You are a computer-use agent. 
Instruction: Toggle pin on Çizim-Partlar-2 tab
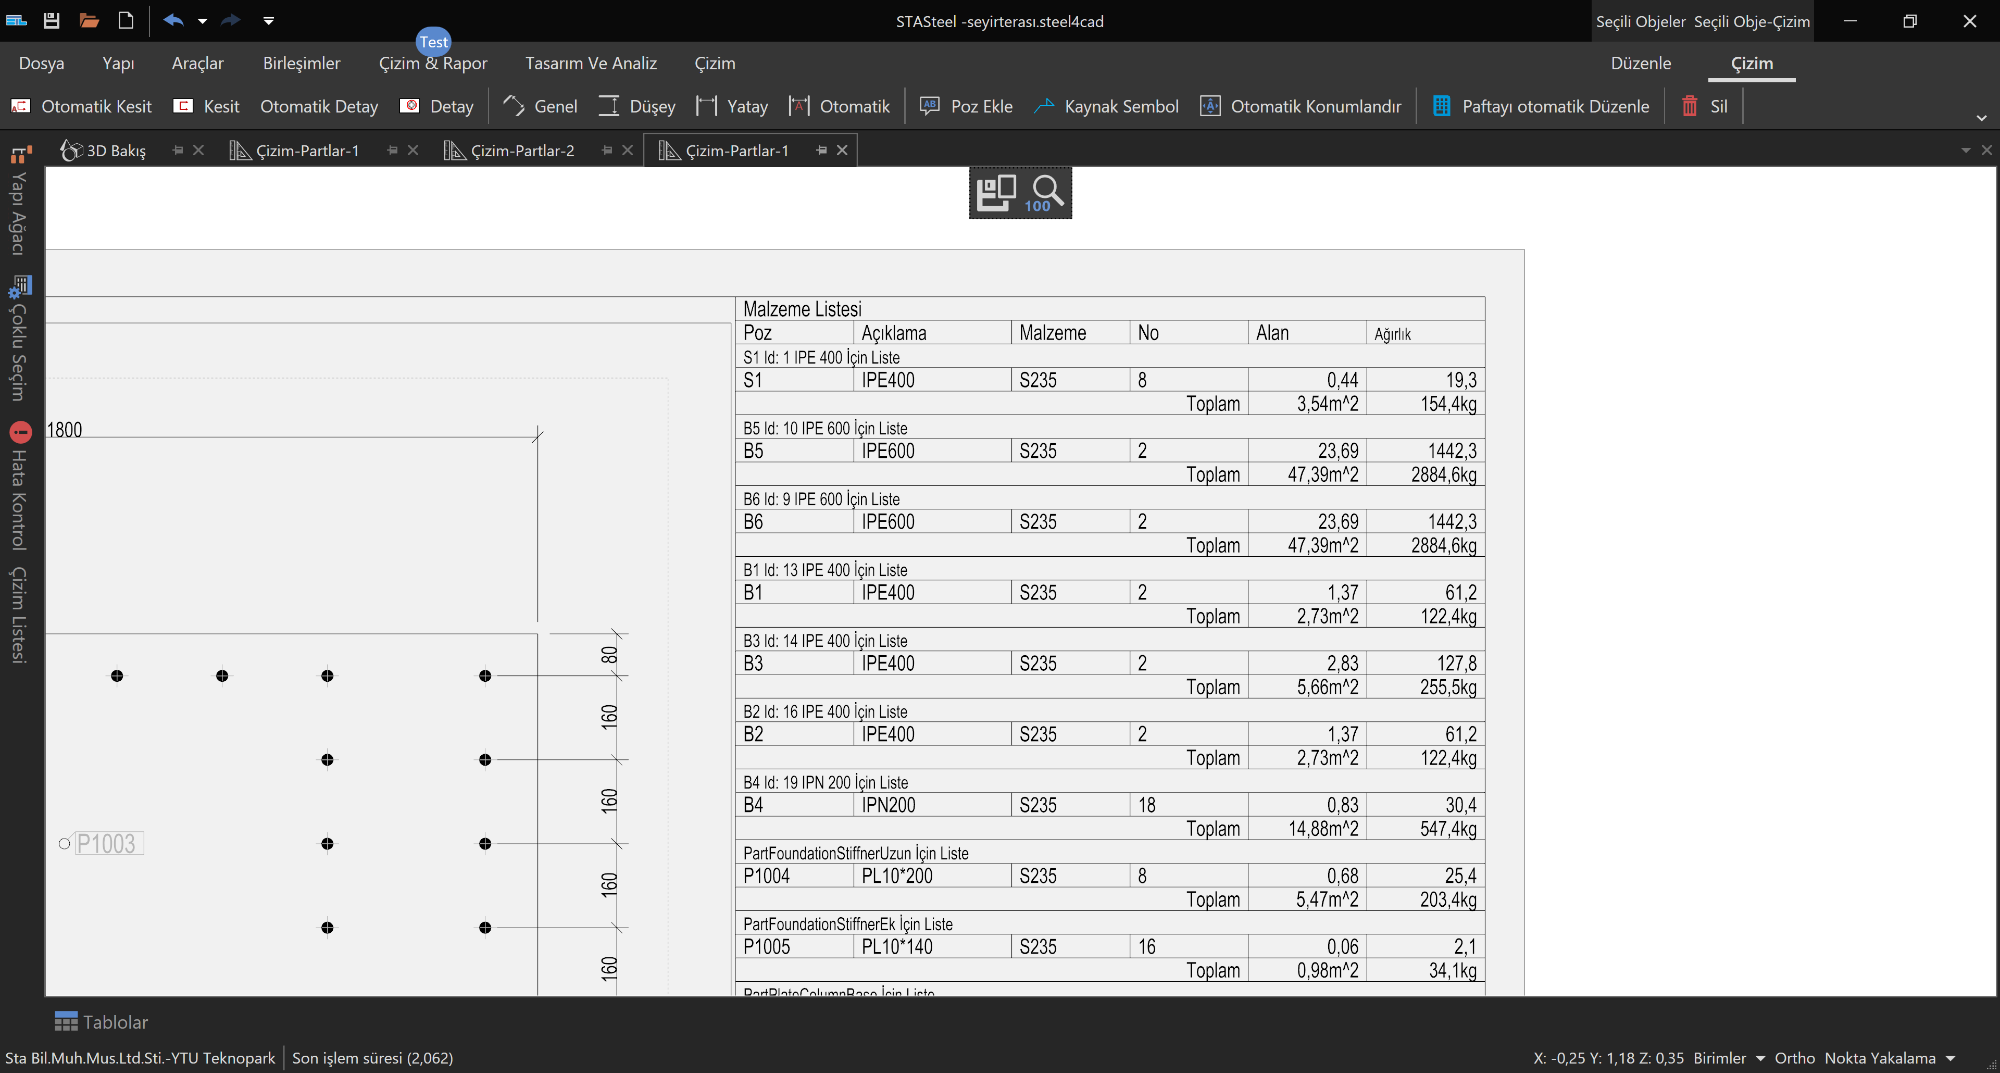(x=607, y=150)
